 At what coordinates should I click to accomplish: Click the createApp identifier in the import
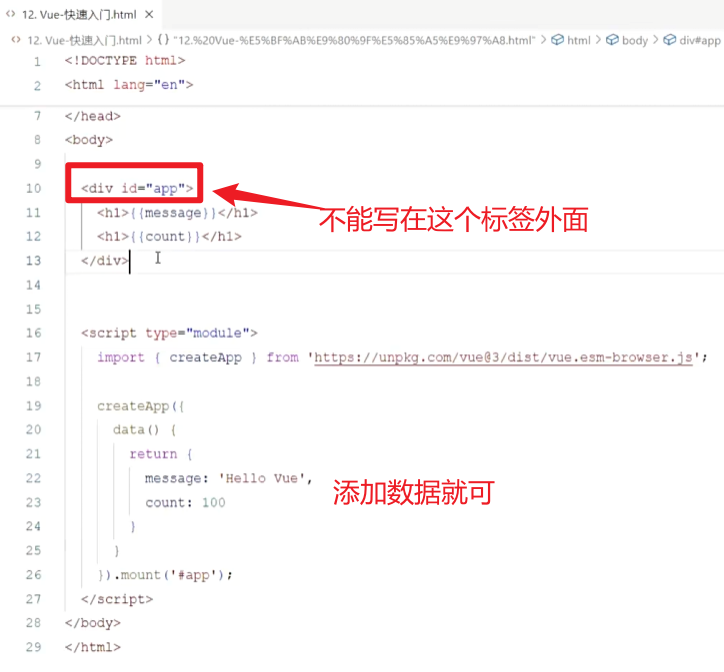[205, 357]
